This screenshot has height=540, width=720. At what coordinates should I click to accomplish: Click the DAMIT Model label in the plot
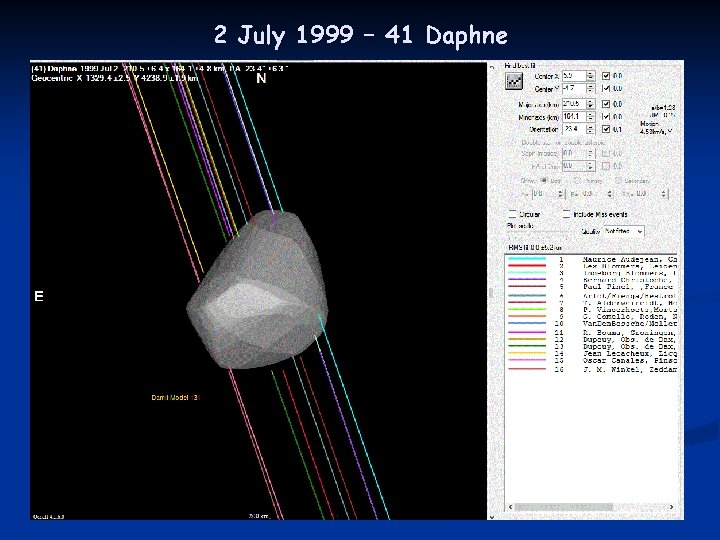point(176,397)
